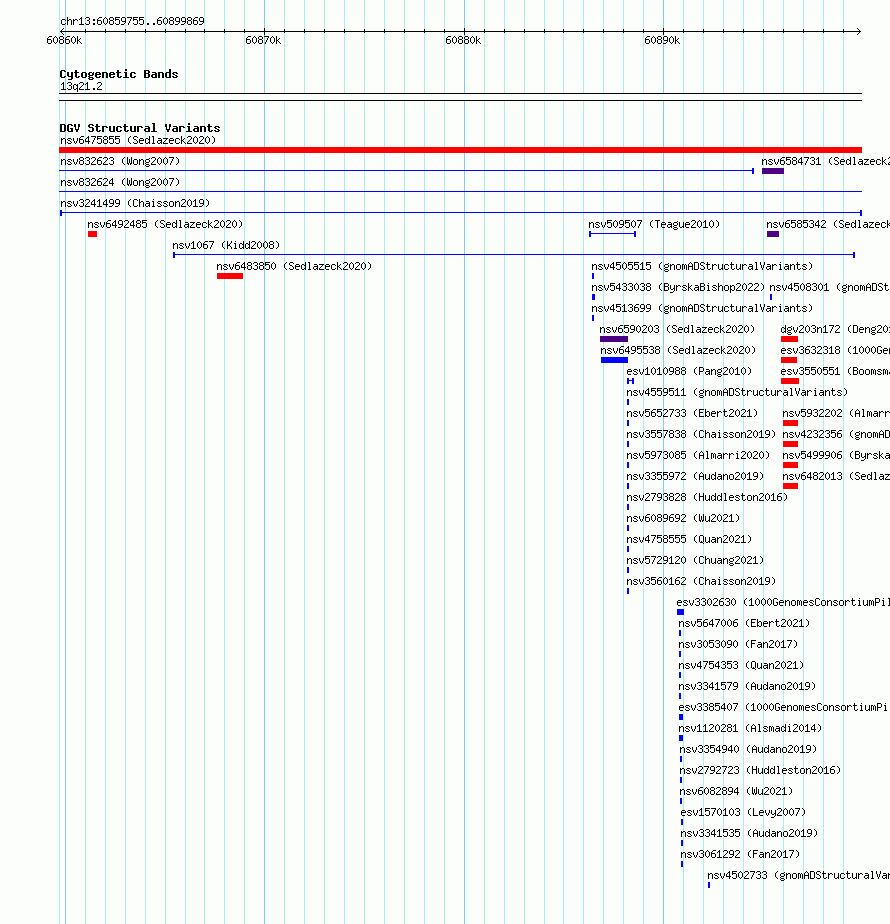Click the nsv6482013 variant label

[x=836, y=477]
